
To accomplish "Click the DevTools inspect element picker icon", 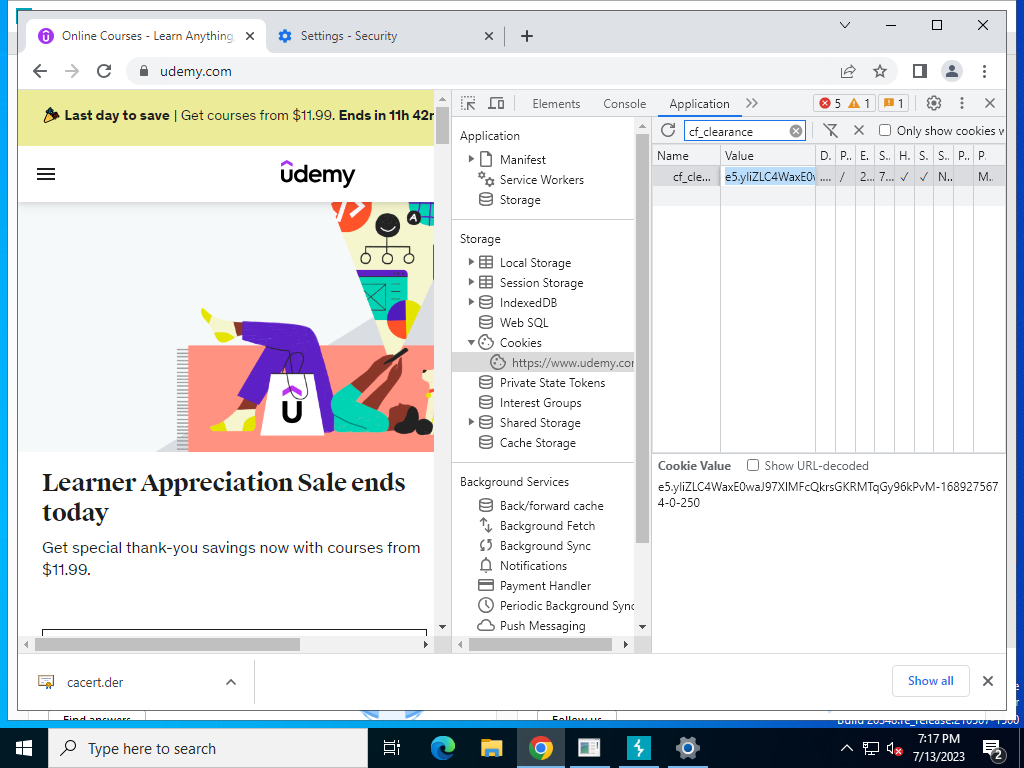I will pos(468,103).
